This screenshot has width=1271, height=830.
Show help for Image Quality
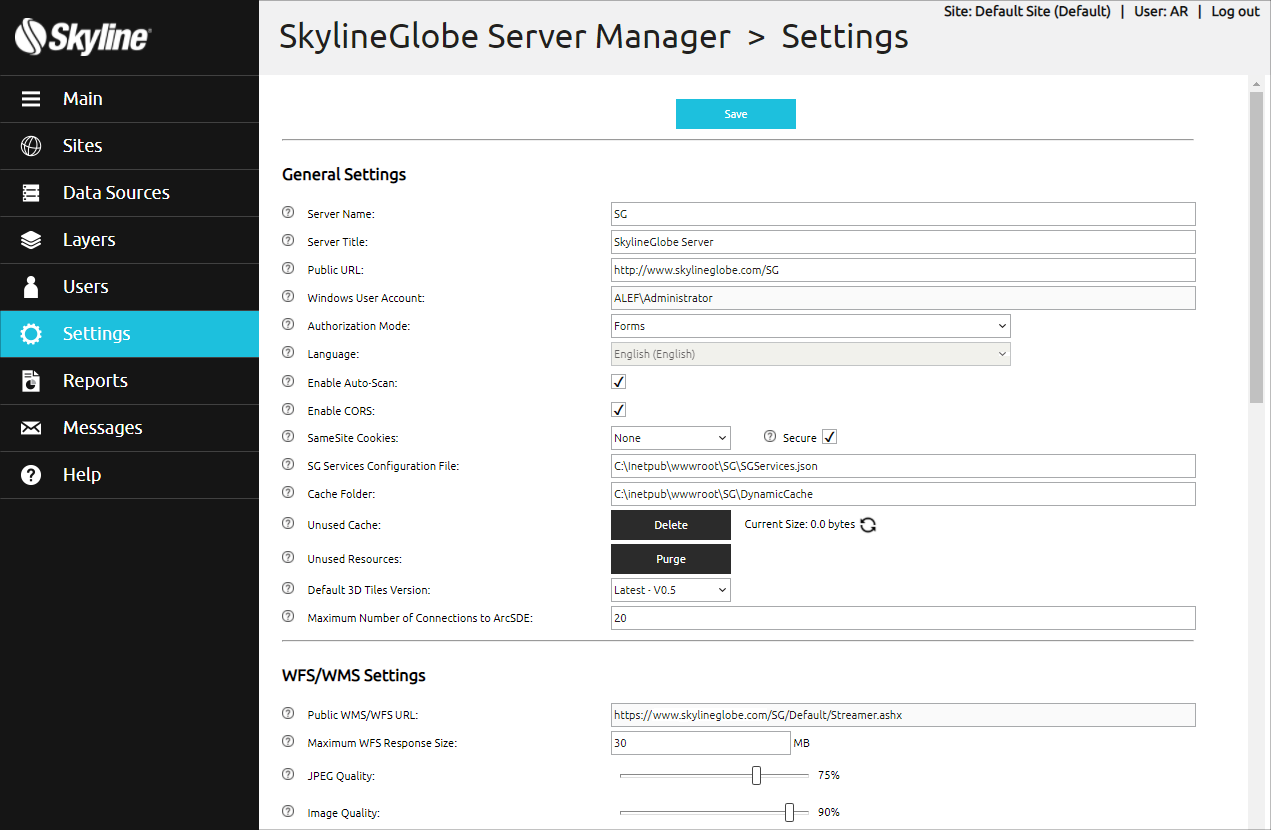288,811
